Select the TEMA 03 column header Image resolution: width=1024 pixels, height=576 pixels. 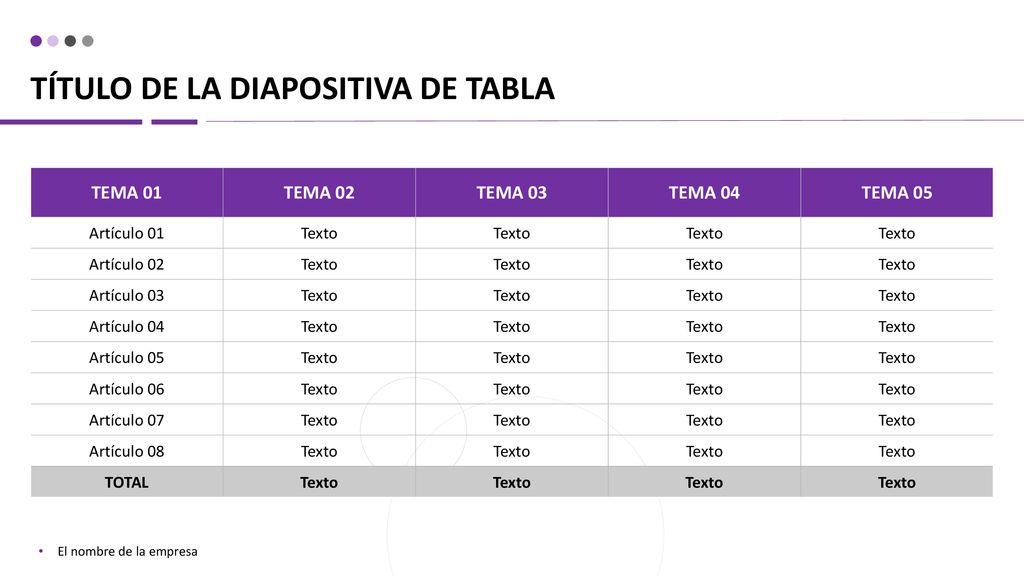[x=511, y=193]
